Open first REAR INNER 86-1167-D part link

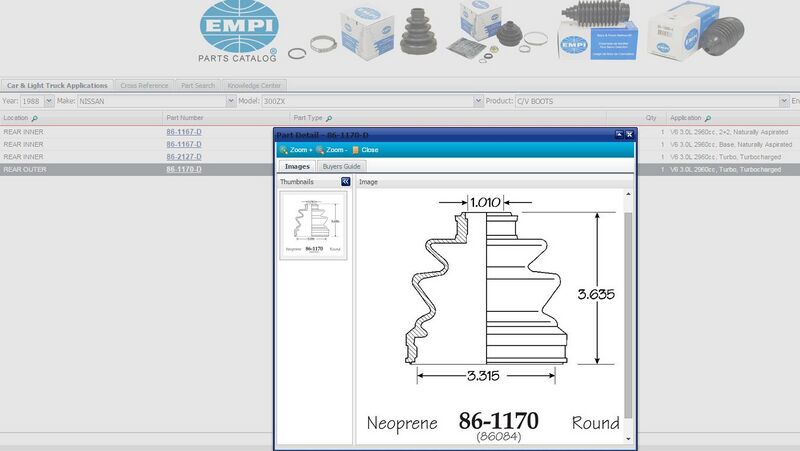(x=184, y=132)
